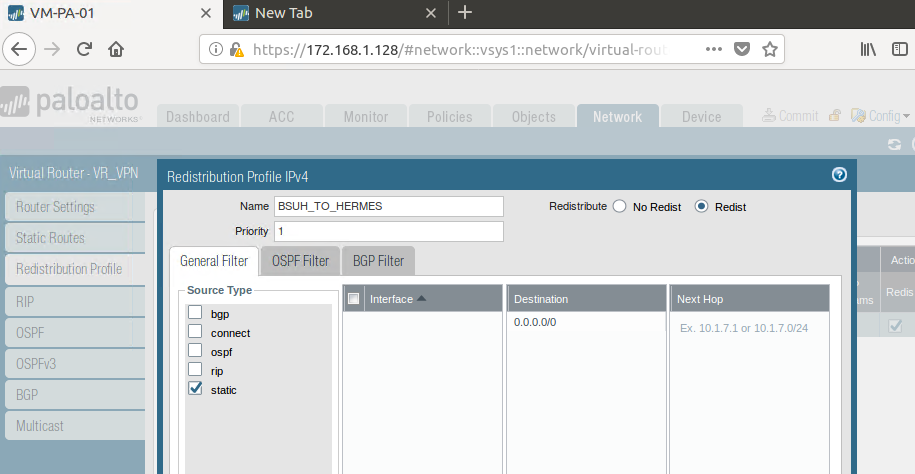Screen dimensions: 915x474
Task: Open Static Routes in the sidebar
Action: pos(51,238)
